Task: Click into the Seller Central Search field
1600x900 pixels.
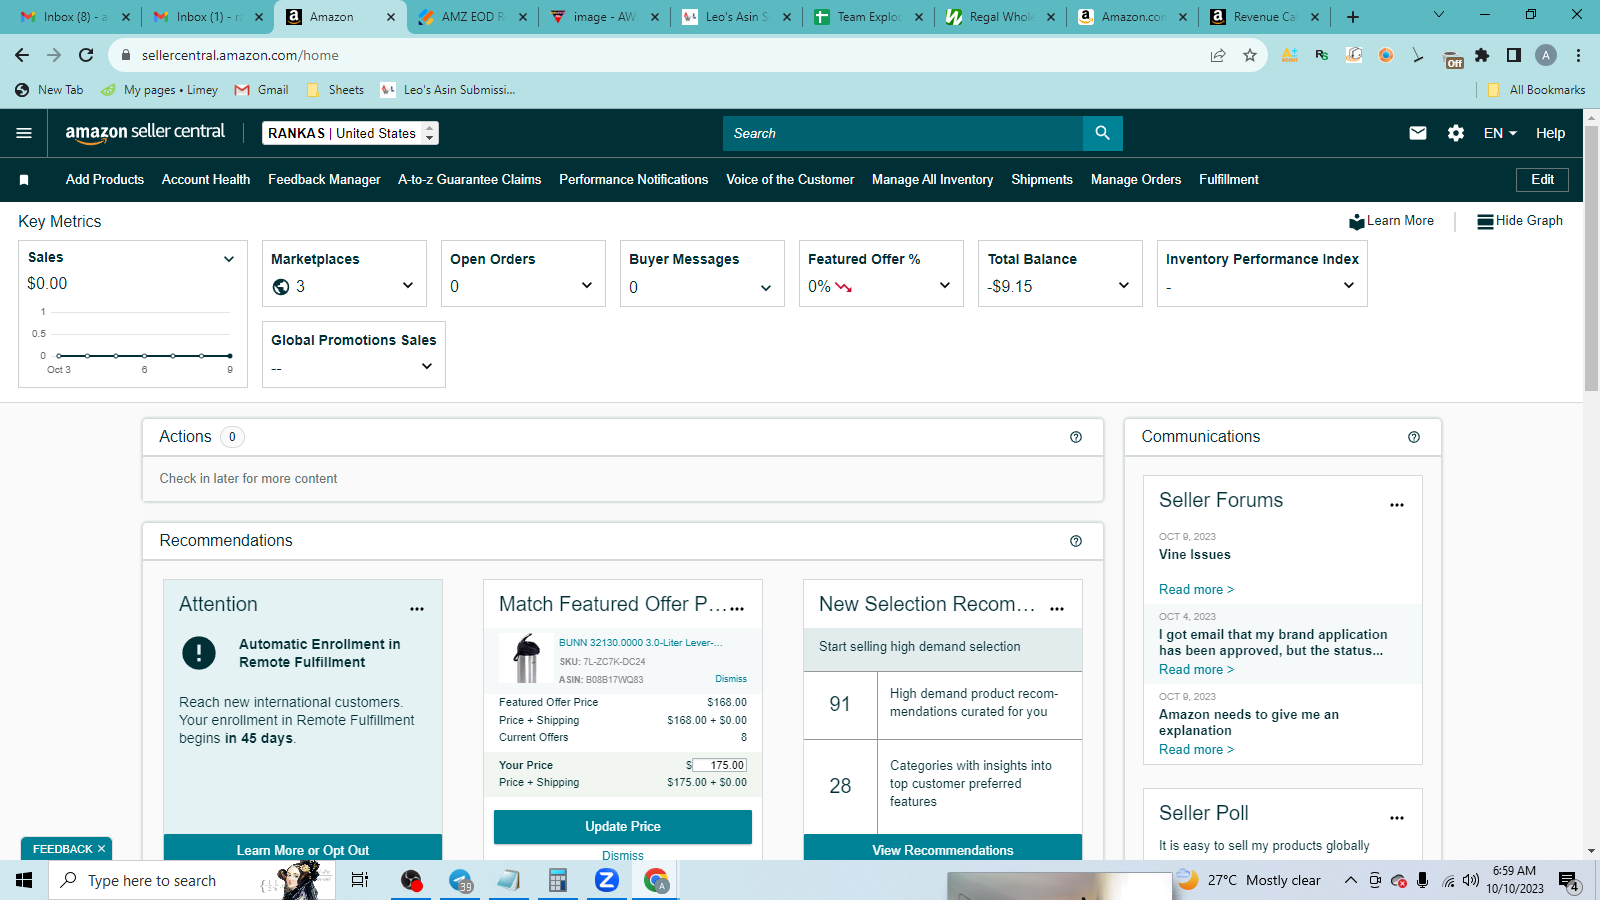Action: (903, 133)
